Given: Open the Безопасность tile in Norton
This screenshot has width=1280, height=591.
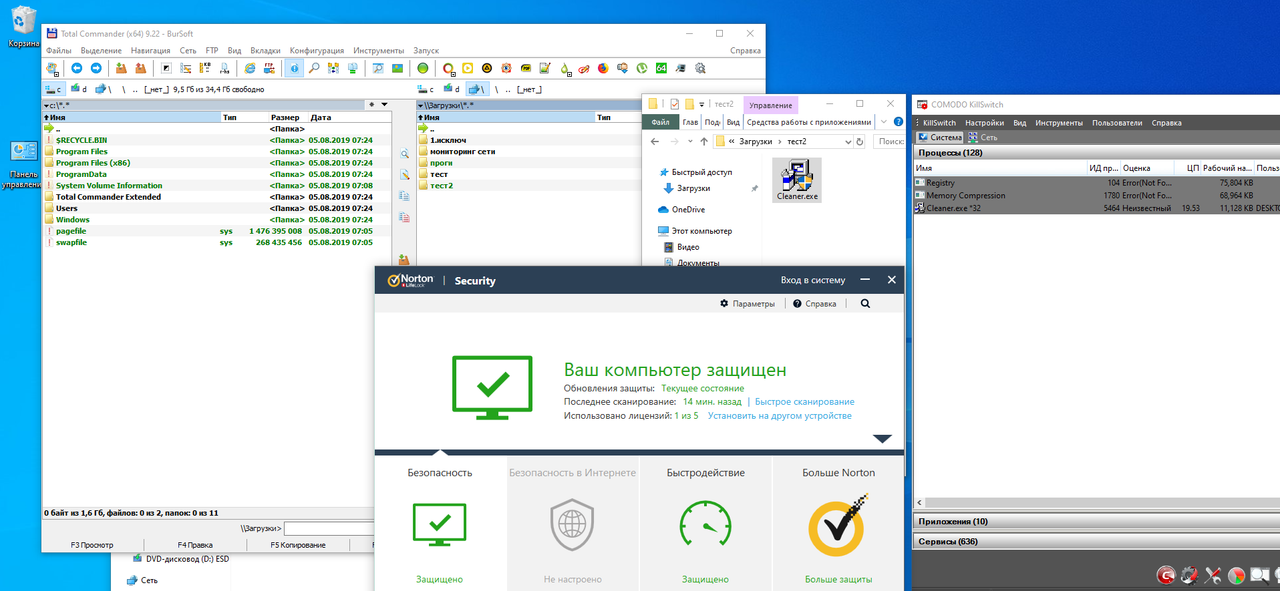Looking at the screenshot, I should click(440, 522).
